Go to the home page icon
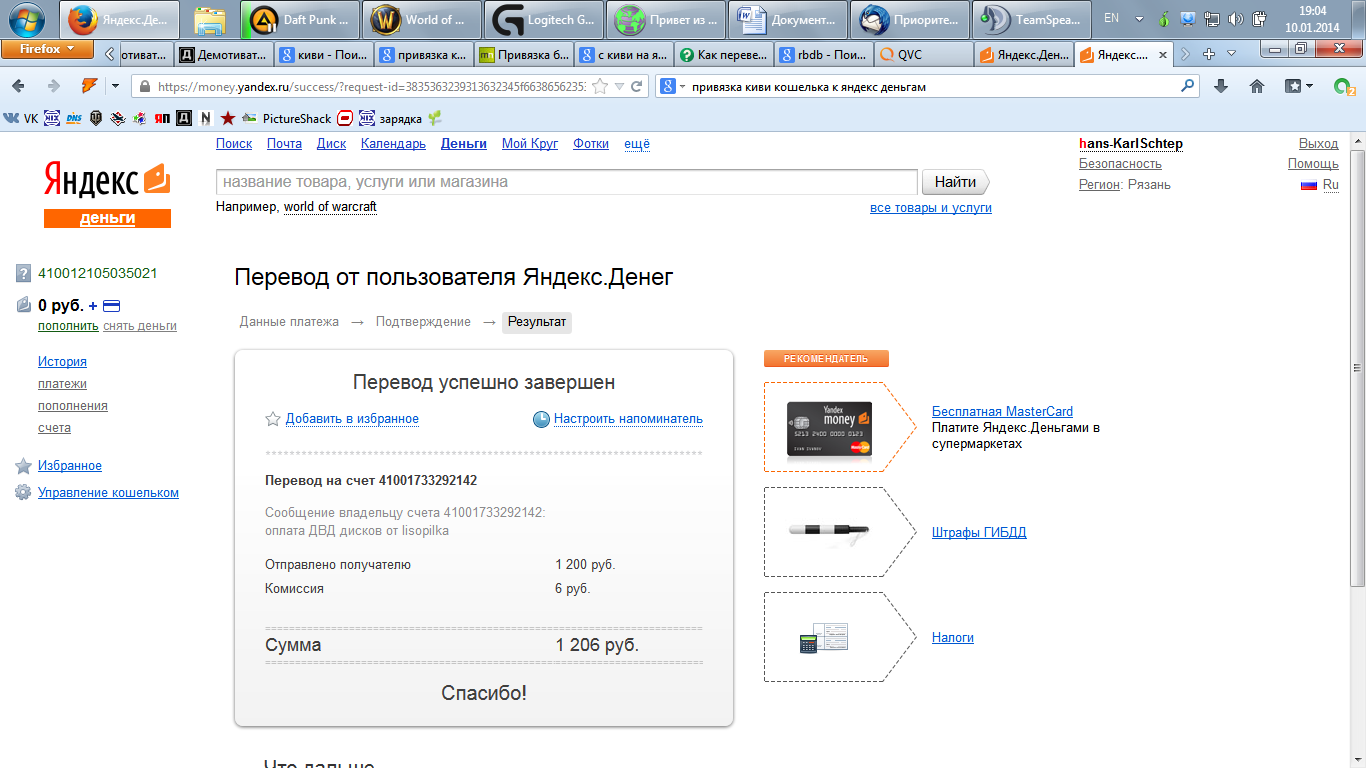 click(x=1257, y=86)
